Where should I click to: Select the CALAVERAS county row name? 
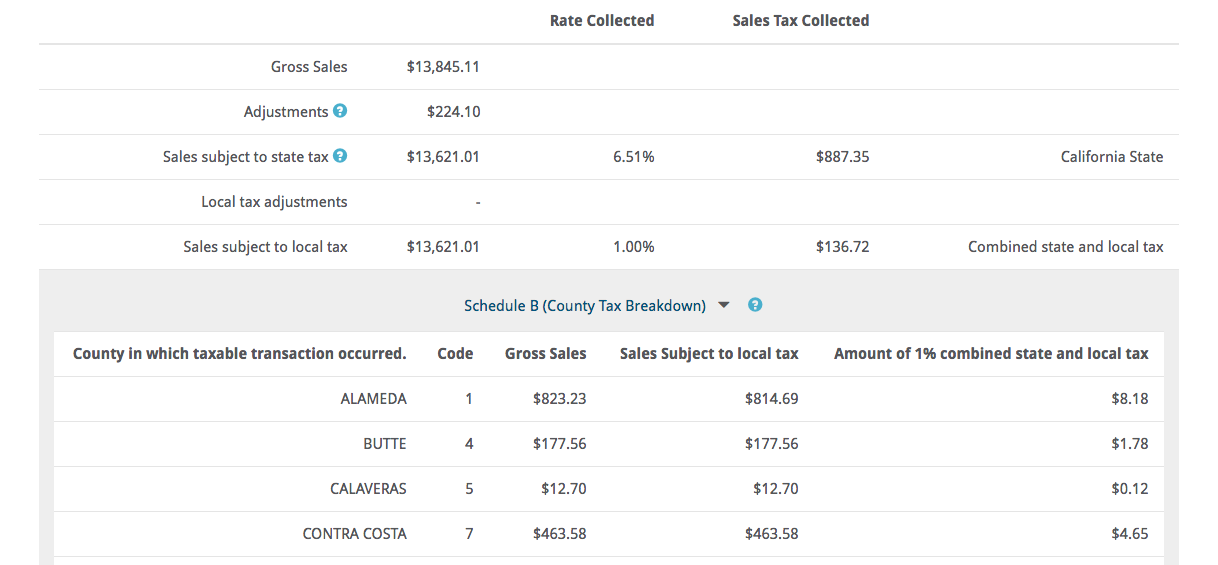click(368, 489)
